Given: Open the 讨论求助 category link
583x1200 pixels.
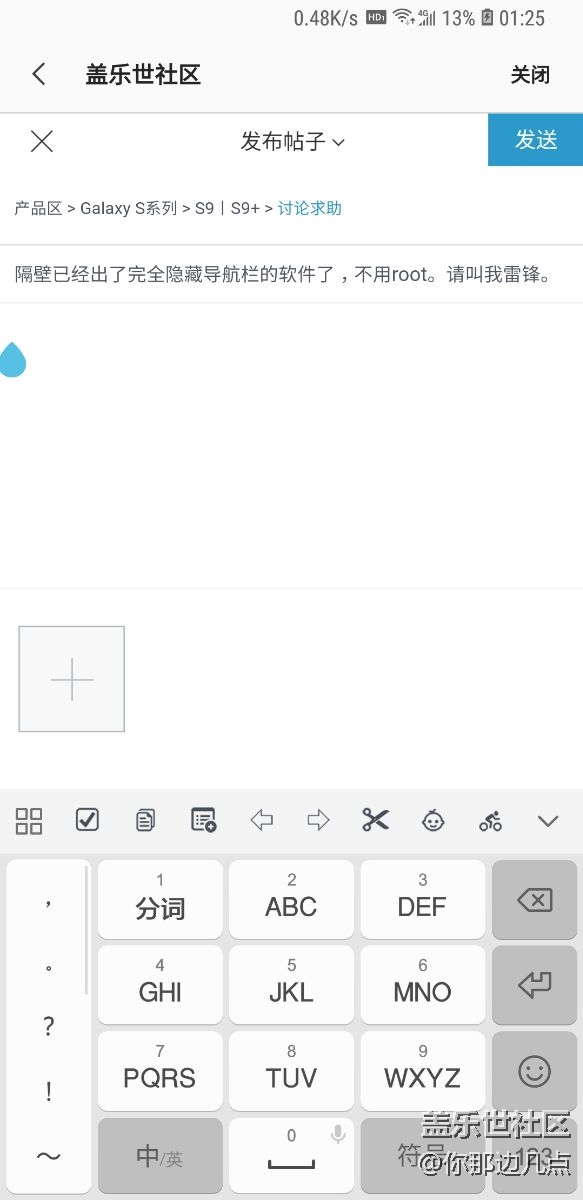Looking at the screenshot, I should [310, 208].
